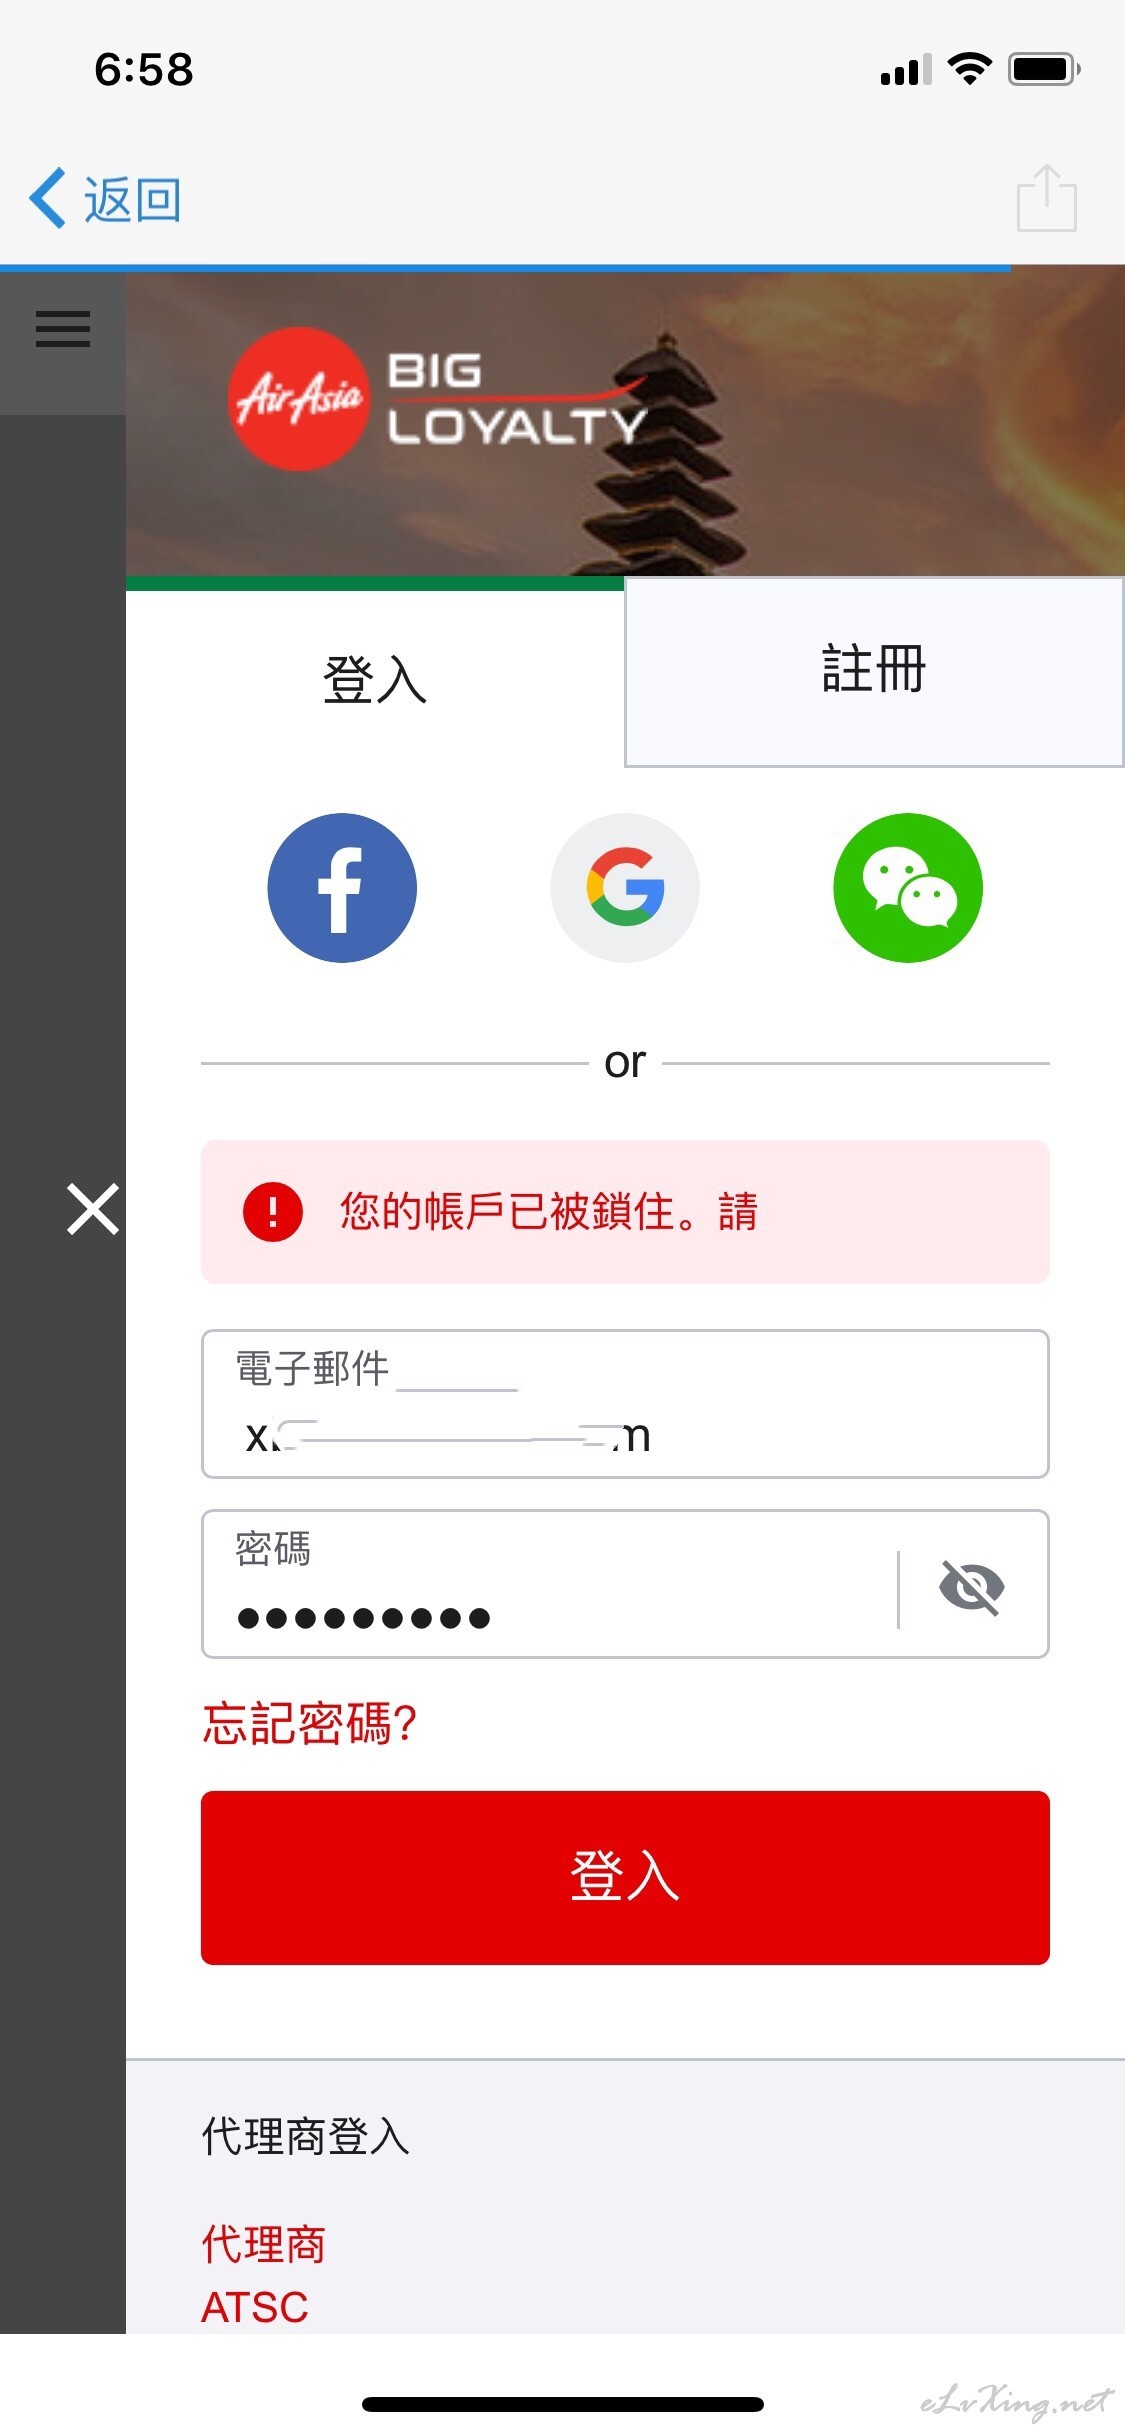
Task: Tap the Facebook login icon
Action: [342, 888]
